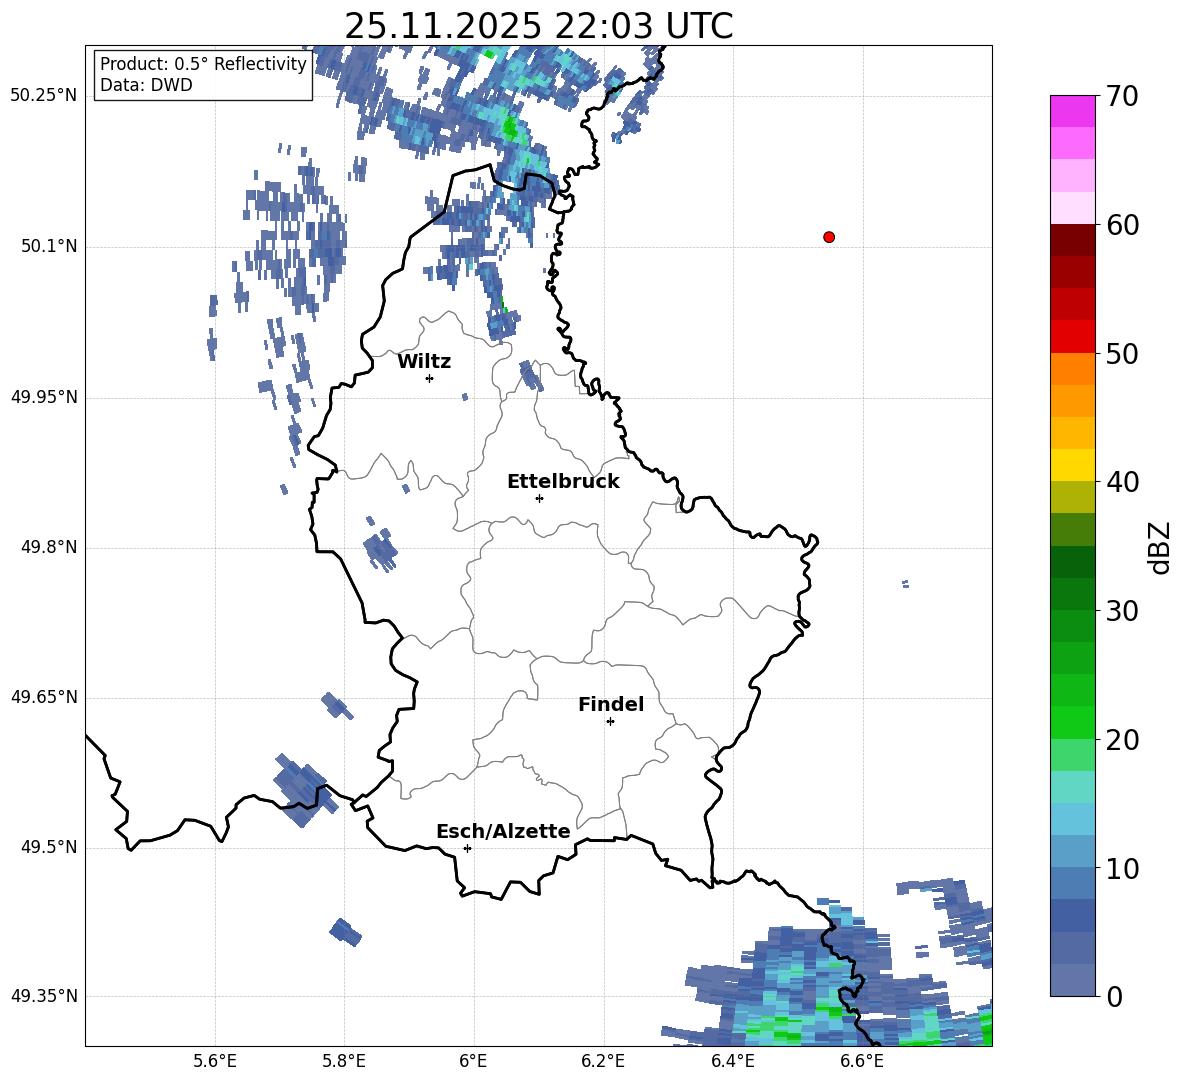
Task: Click the 40 tick on the colorbar
Action: pos(1122,482)
